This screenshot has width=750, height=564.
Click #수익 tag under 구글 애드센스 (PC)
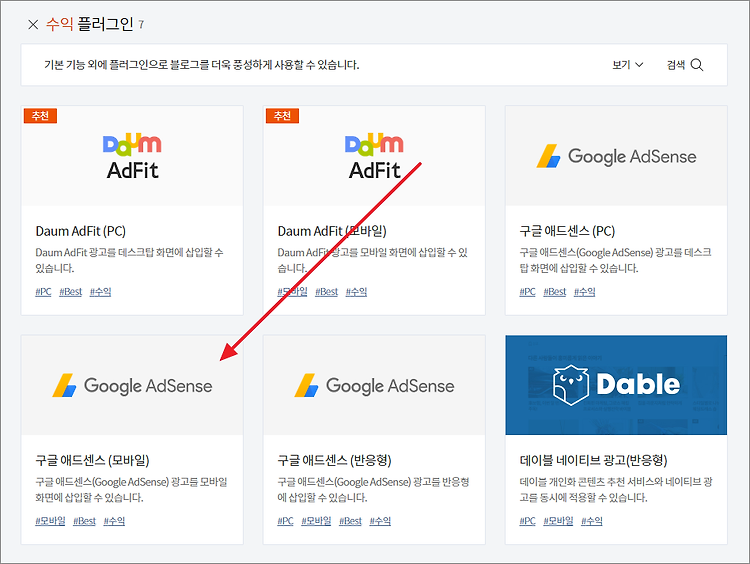pos(585,292)
